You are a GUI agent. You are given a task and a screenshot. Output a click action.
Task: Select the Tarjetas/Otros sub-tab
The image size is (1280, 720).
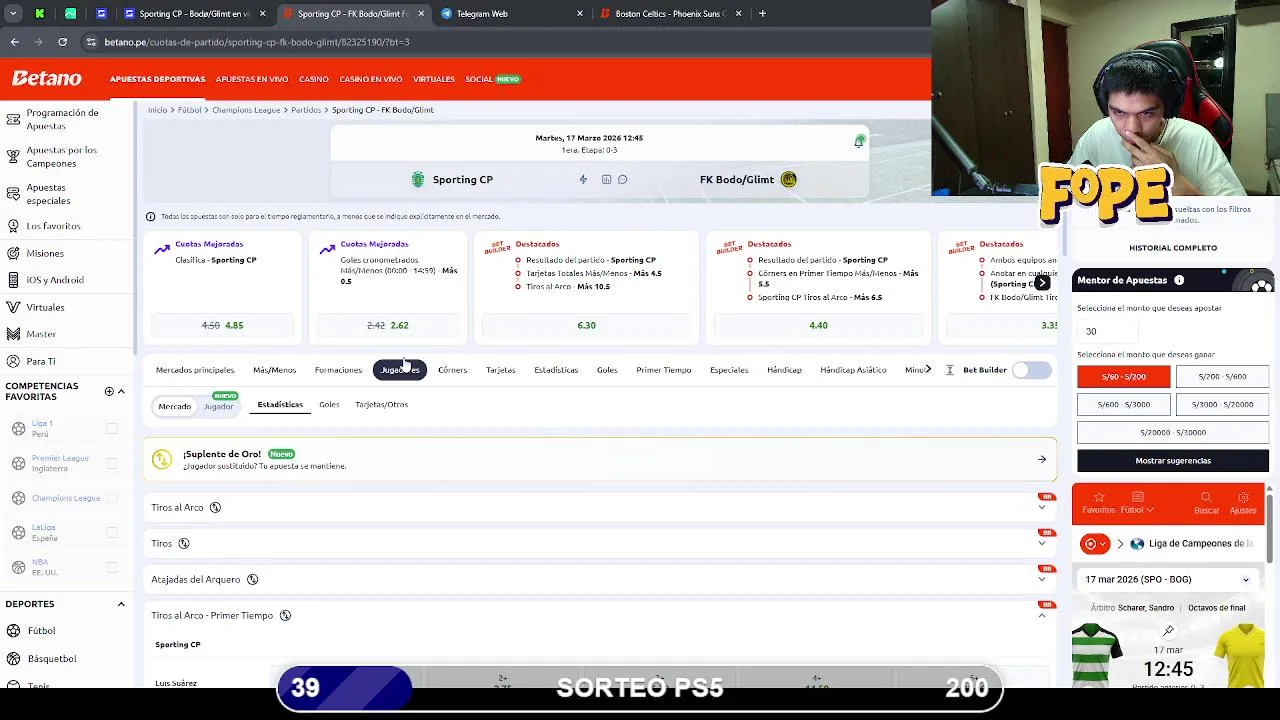point(381,404)
